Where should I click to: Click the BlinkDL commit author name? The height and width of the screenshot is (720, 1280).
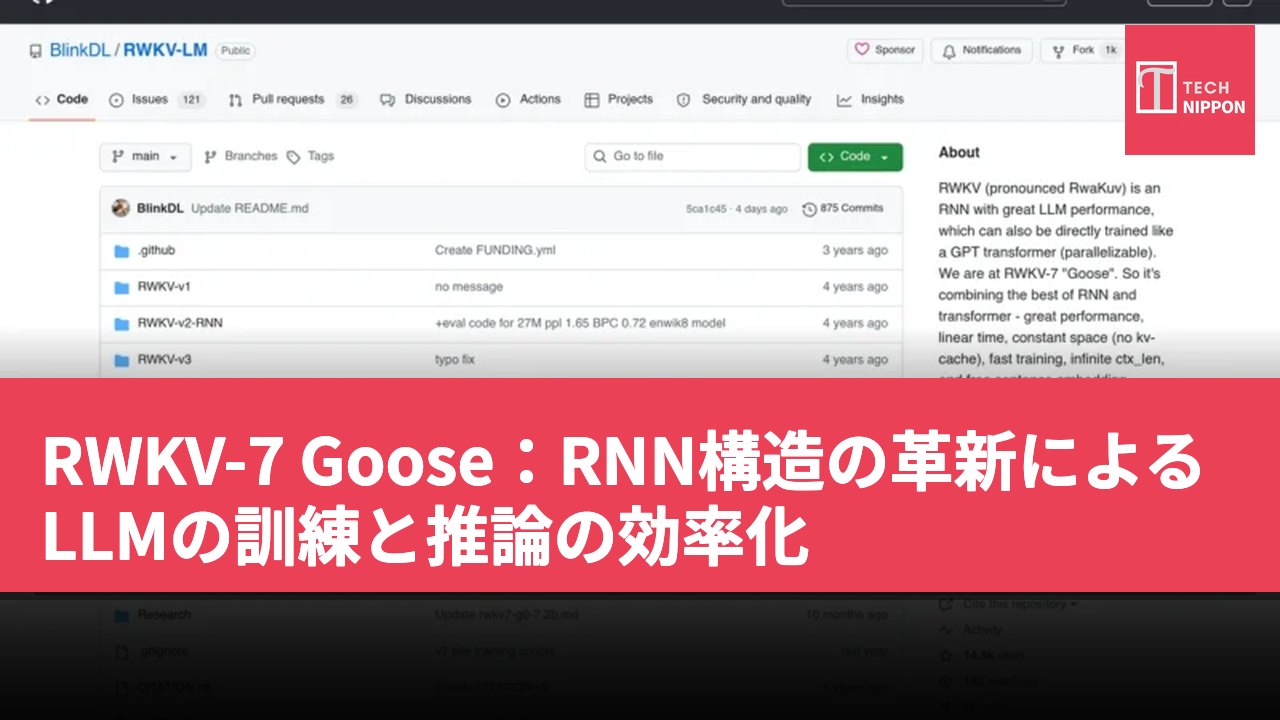161,209
